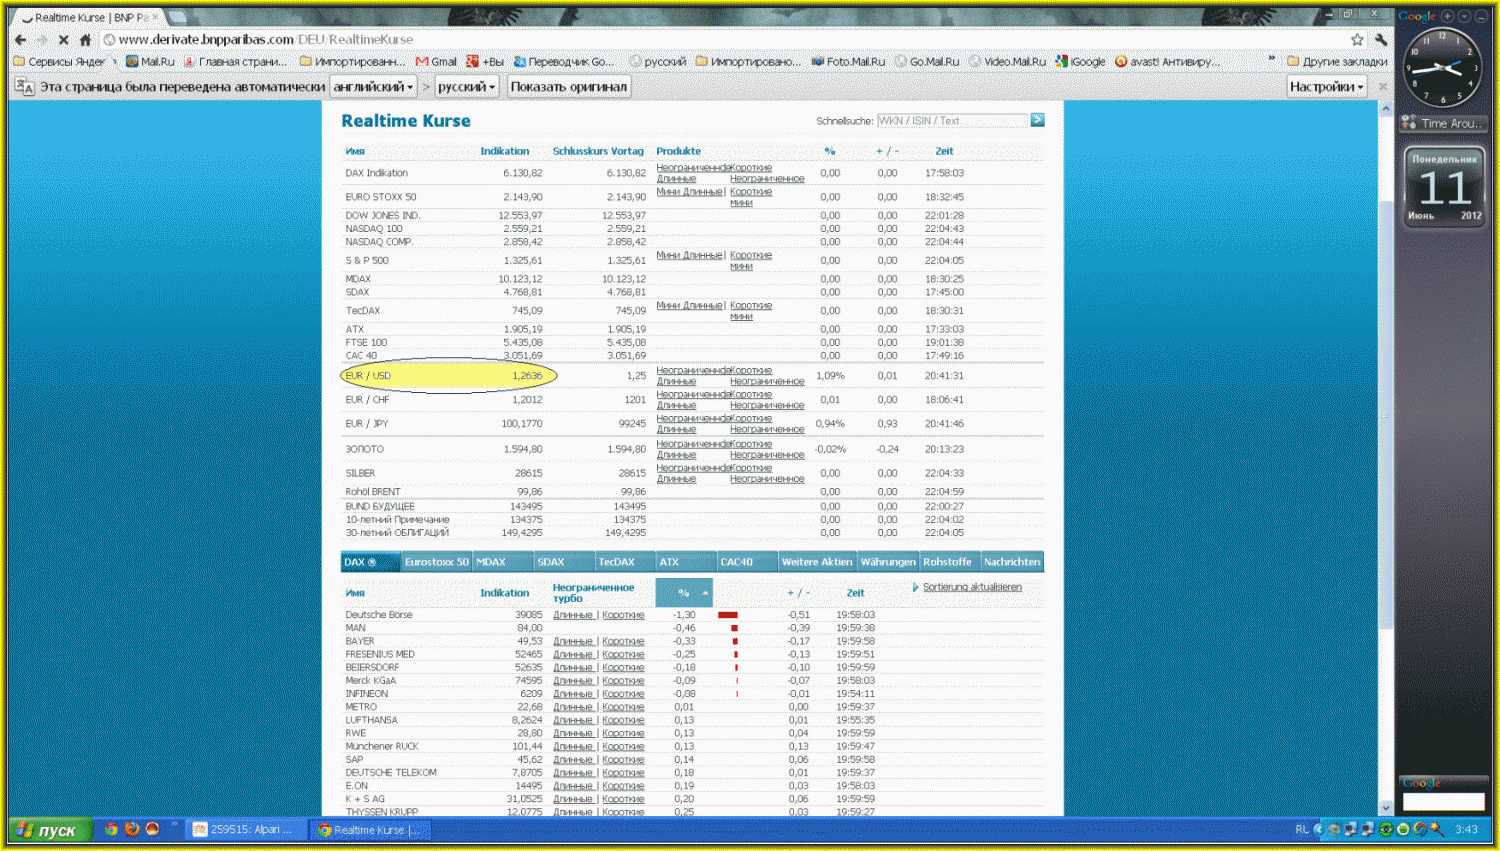This screenshot has height=851, width=1500.
Task: Switch to the MDAX tab
Action: [502, 562]
